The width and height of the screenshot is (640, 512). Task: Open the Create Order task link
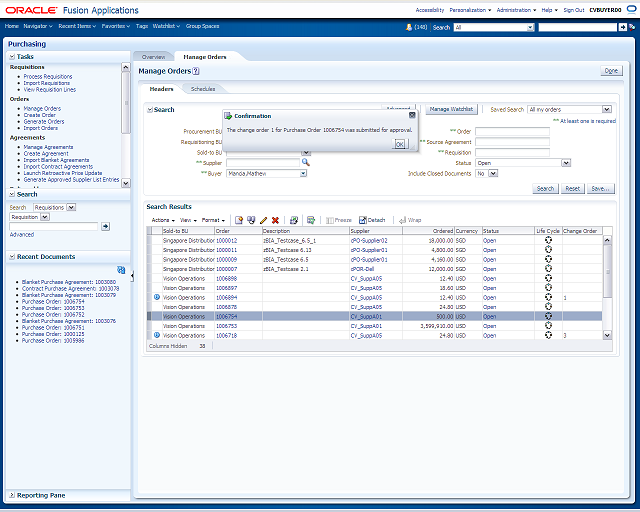[40, 115]
